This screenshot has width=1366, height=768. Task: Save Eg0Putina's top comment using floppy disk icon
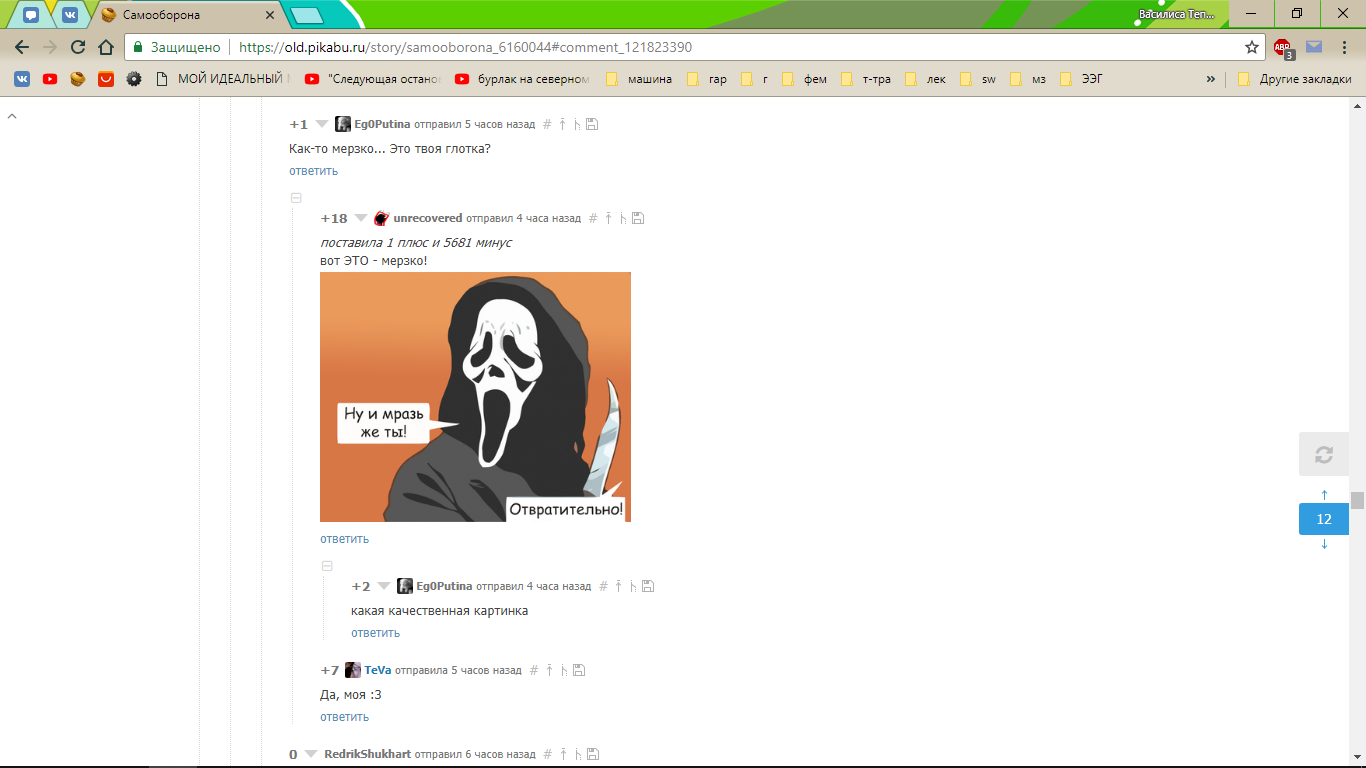(592, 124)
